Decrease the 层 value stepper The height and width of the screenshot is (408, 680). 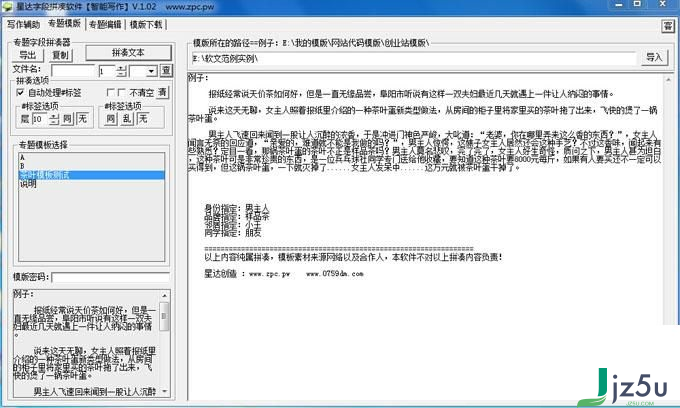(x=54, y=122)
